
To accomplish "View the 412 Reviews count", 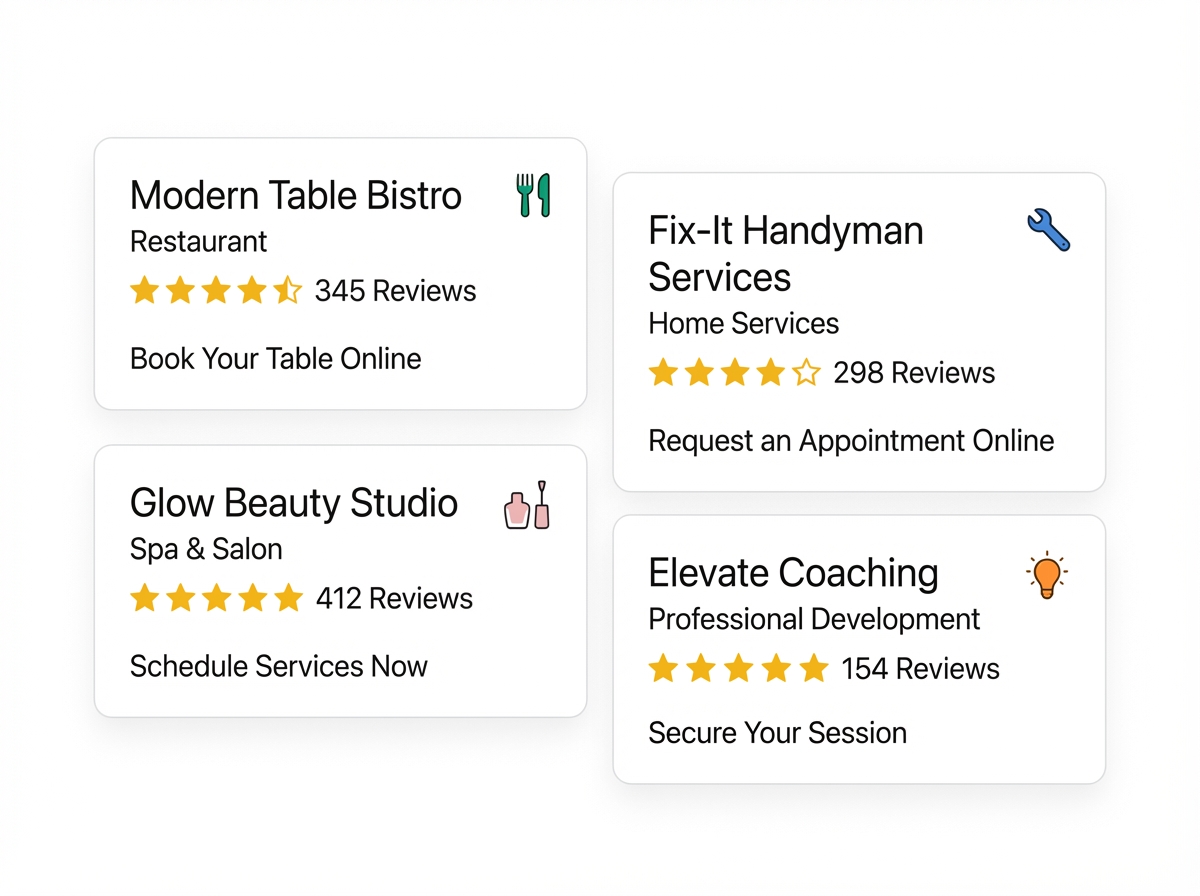I will click(394, 598).
